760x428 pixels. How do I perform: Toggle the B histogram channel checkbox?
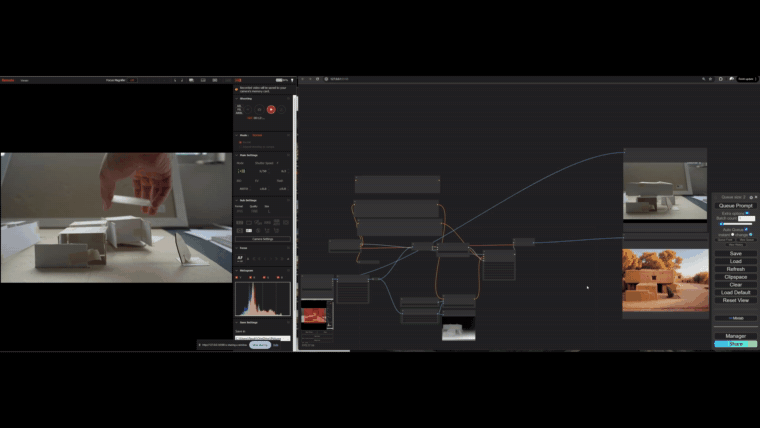click(x=278, y=278)
